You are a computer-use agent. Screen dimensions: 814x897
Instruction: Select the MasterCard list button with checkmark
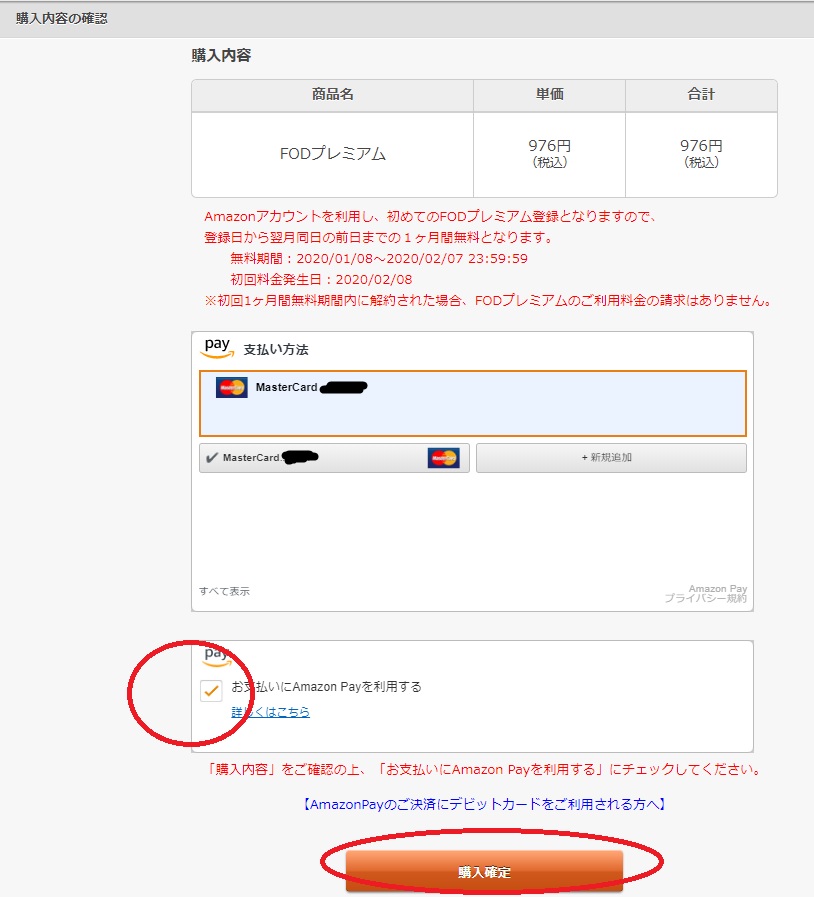334,458
